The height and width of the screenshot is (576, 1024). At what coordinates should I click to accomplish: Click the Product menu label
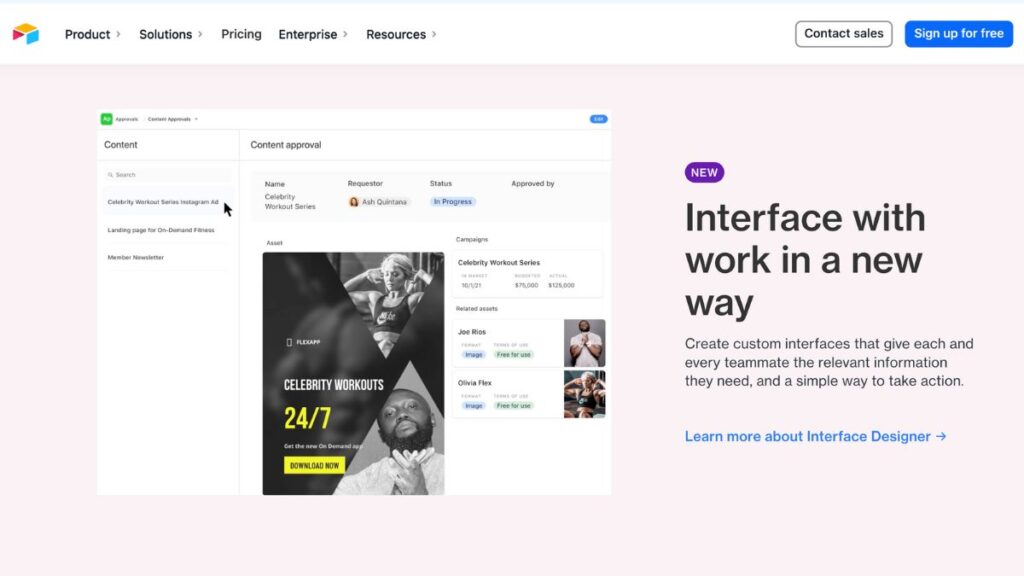(88, 34)
